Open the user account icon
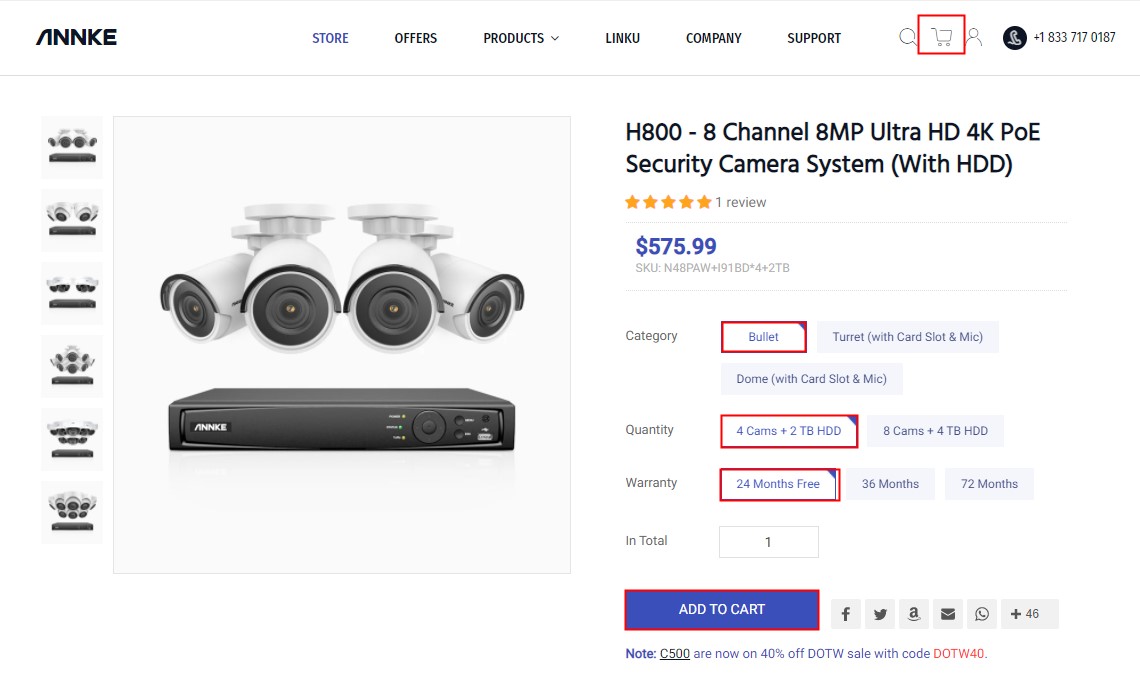1140x694 pixels. [974, 37]
